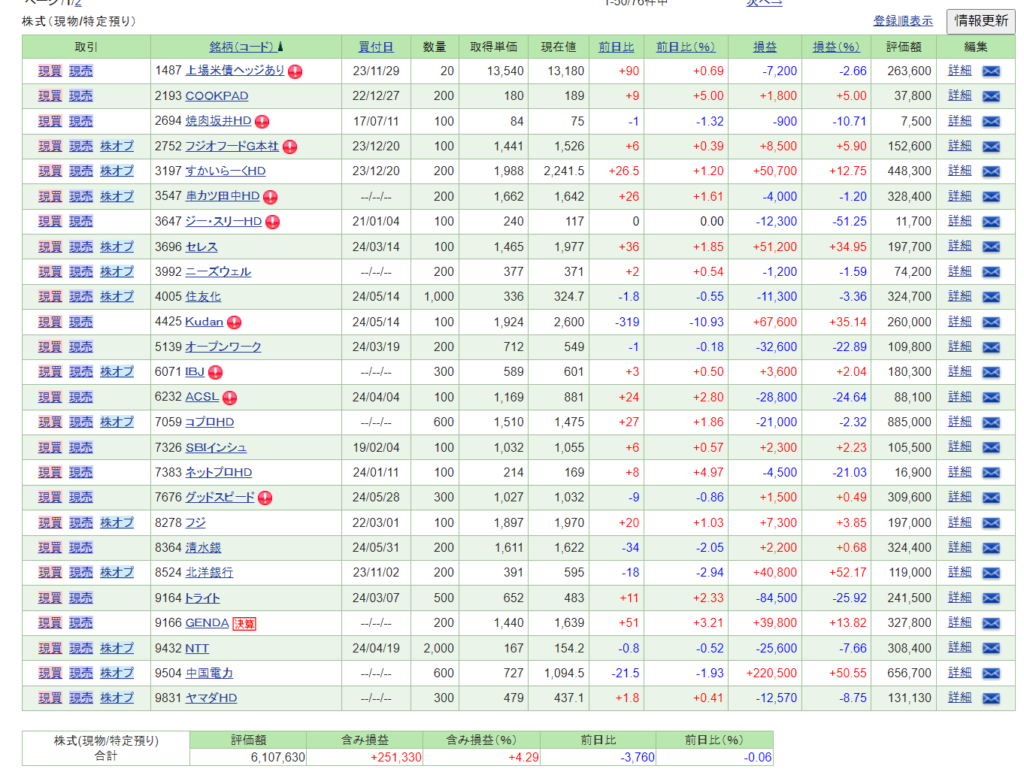Screen dimensions: 1024x772
Task: Click 現買 for すかいらーくHD
Action: coord(50,171)
